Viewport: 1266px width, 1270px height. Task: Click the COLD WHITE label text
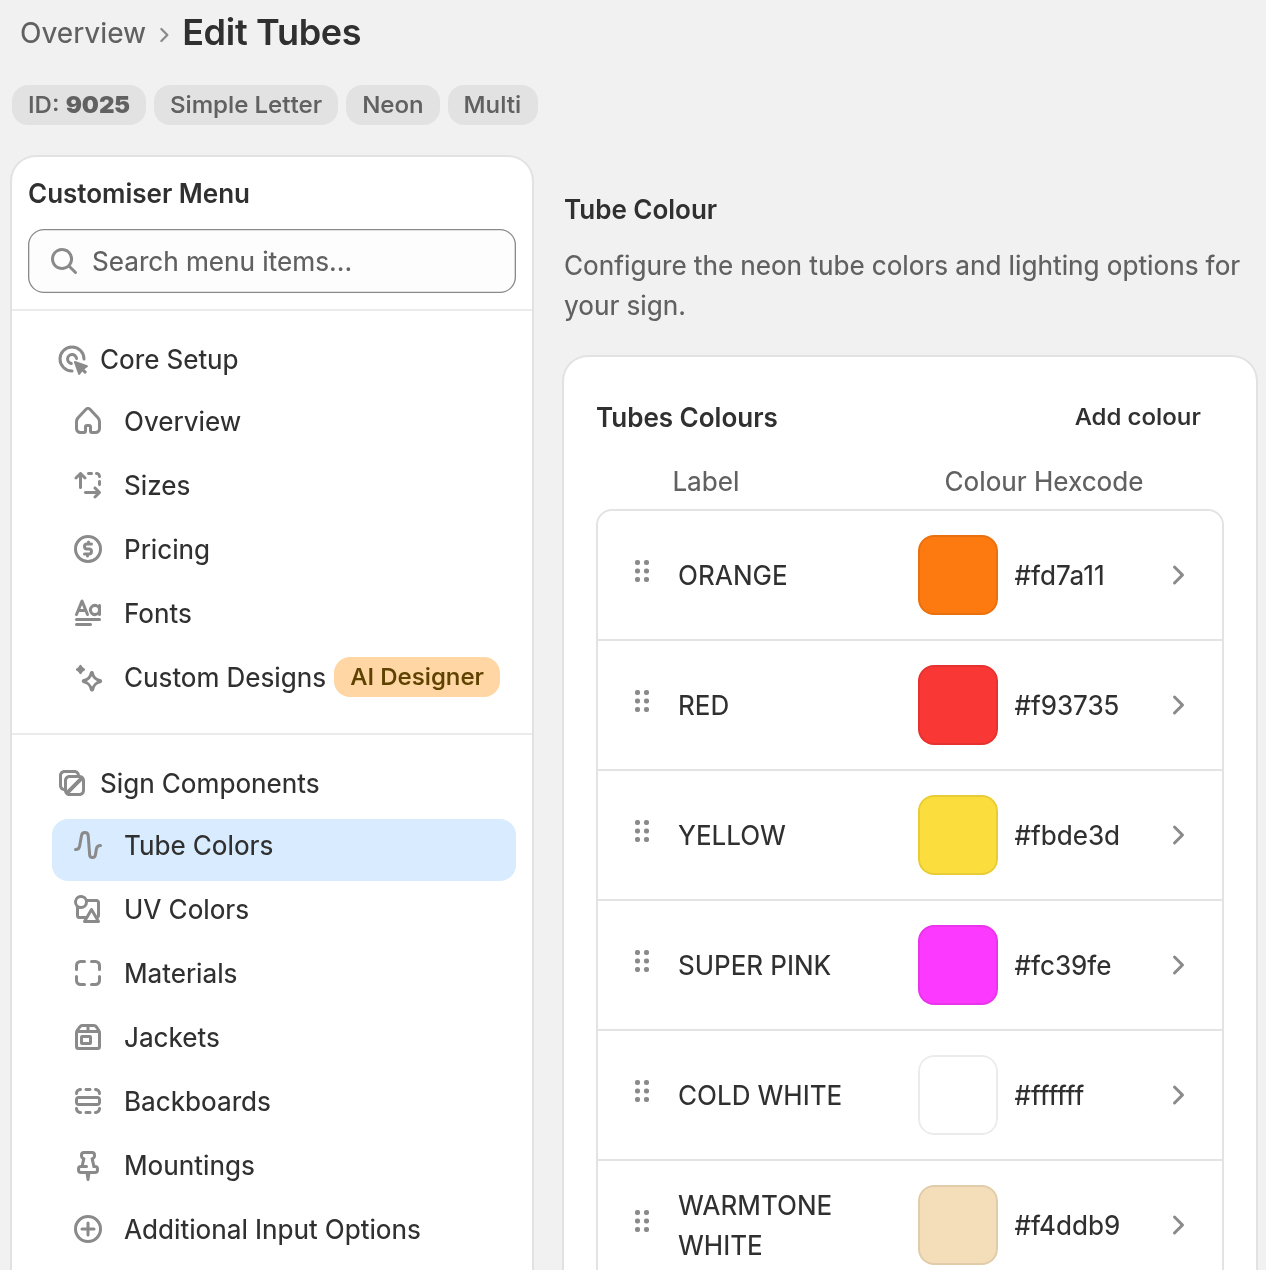click(759, 1095)
